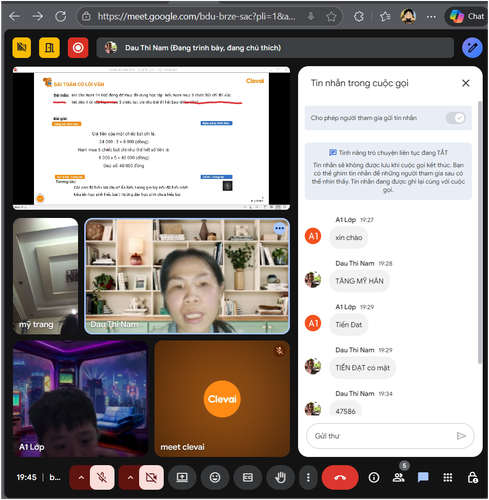
Task: Open browser settings and more menu
Action: [431, 16]
